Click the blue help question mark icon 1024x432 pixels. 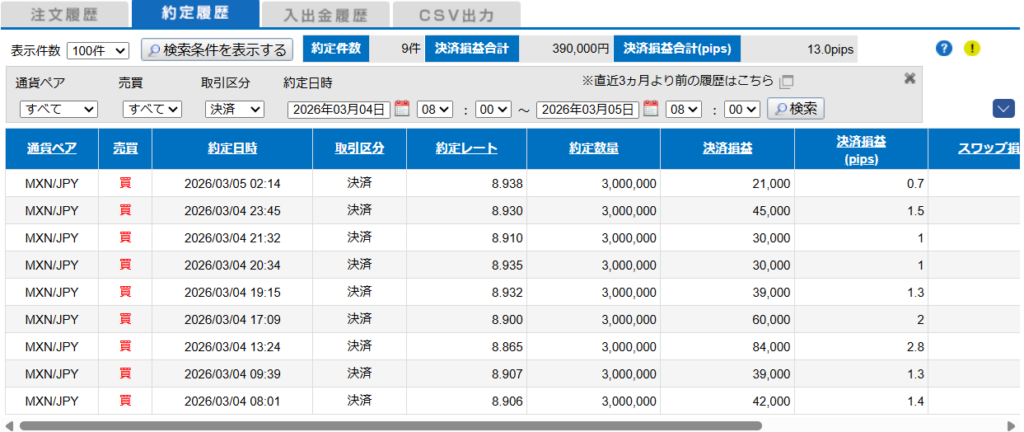pos(943,48)
